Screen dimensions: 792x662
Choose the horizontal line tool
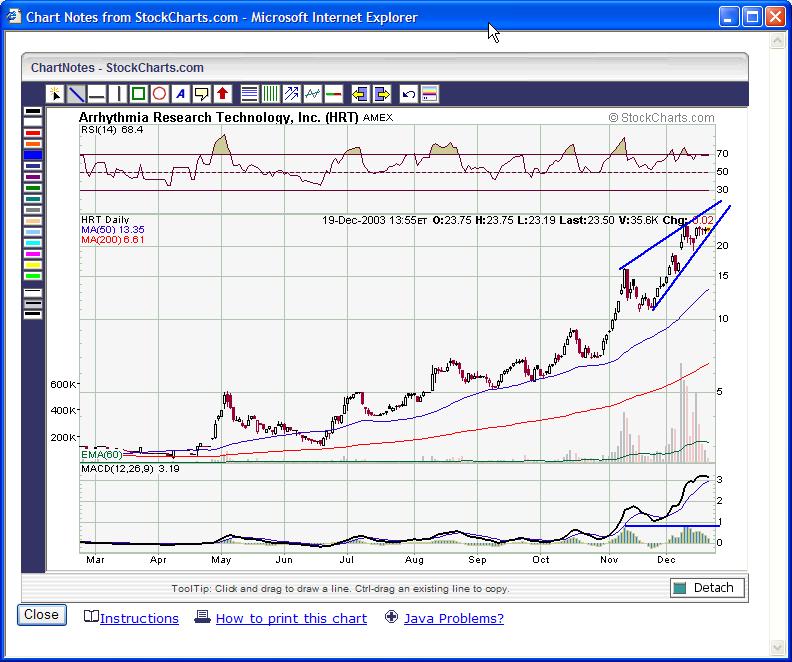coord(97,94)
